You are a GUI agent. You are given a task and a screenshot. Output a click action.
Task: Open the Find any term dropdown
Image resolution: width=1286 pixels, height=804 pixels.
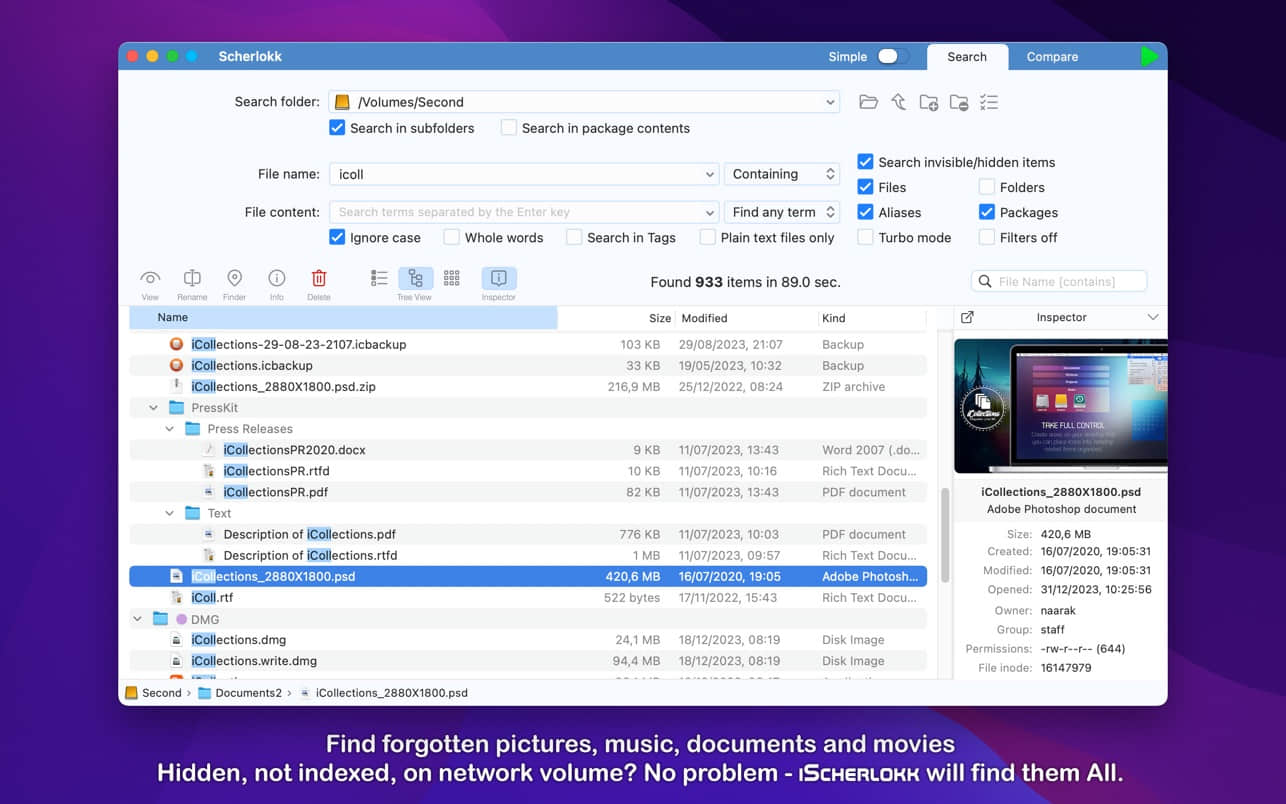coord(782,212)
